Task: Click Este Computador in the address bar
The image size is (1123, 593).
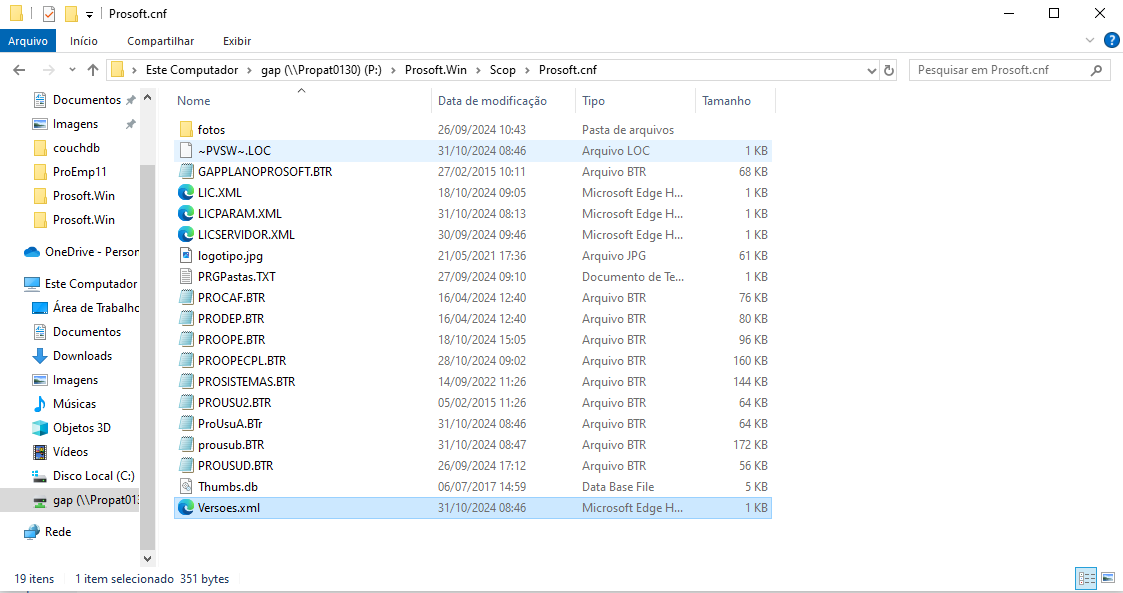Action: click(192, 70)
